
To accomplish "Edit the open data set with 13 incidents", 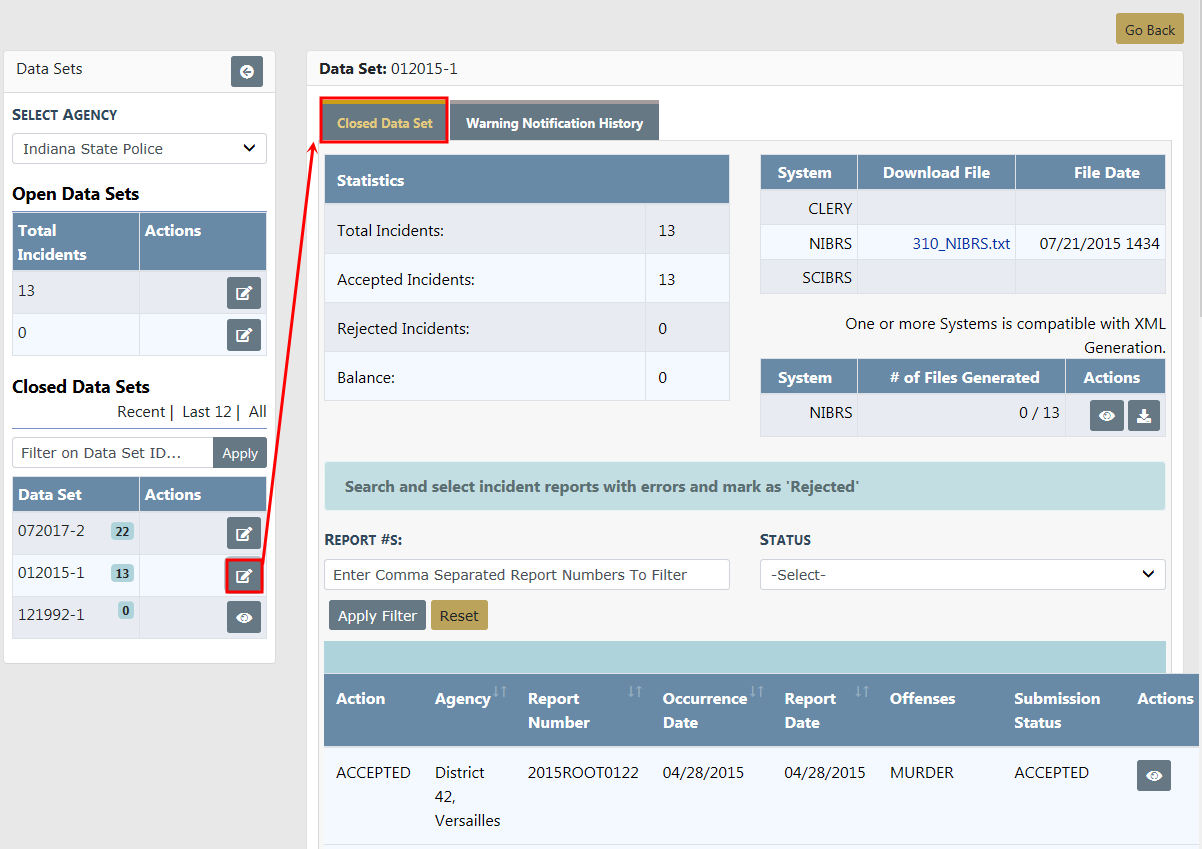I will [243, 293].
